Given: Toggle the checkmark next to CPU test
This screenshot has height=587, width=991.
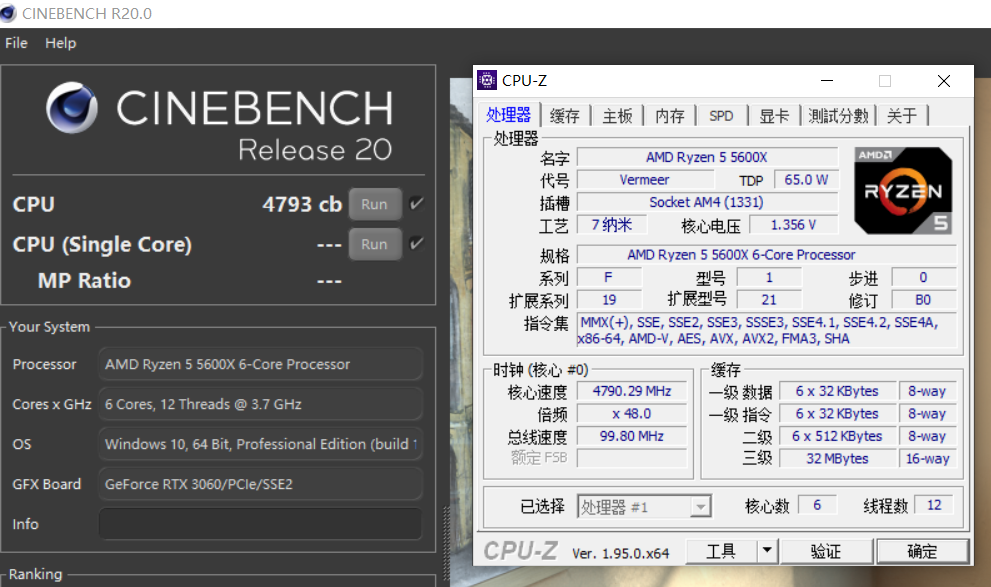Looking at the screenshot, I should (x=417, y=204).
